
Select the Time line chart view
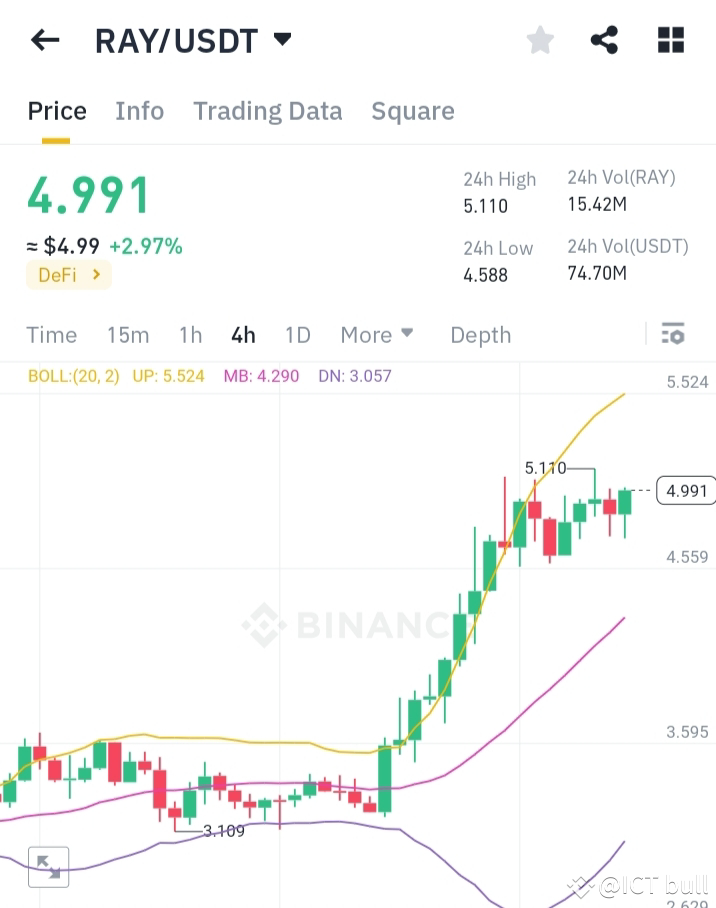51,335
